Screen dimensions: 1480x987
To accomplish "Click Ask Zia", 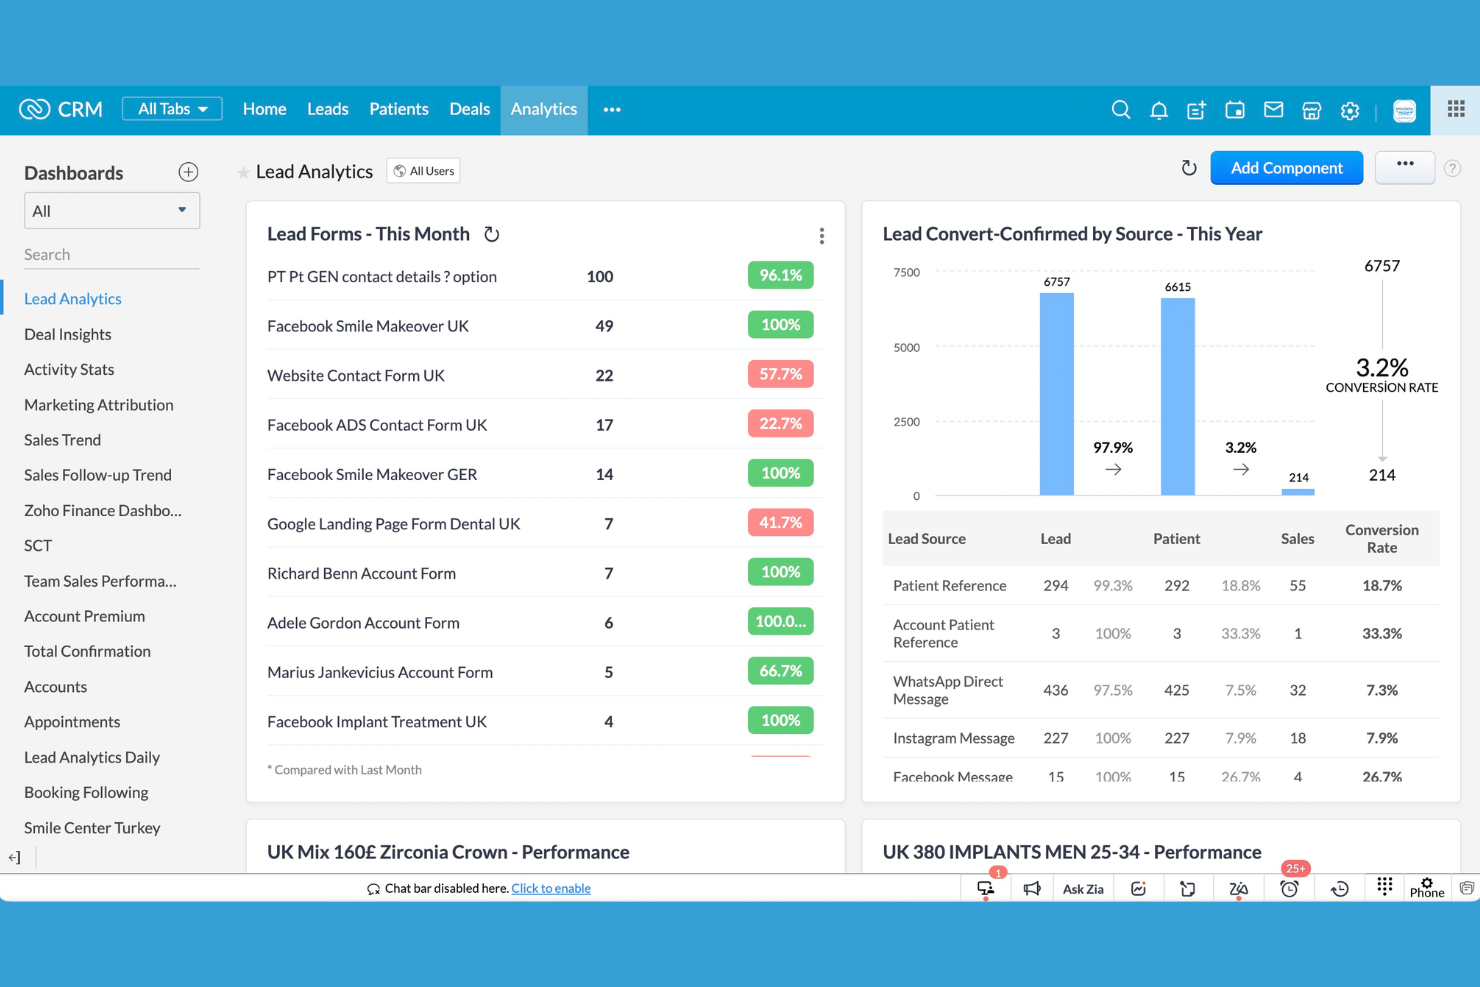I will (x=1083, y=889).
